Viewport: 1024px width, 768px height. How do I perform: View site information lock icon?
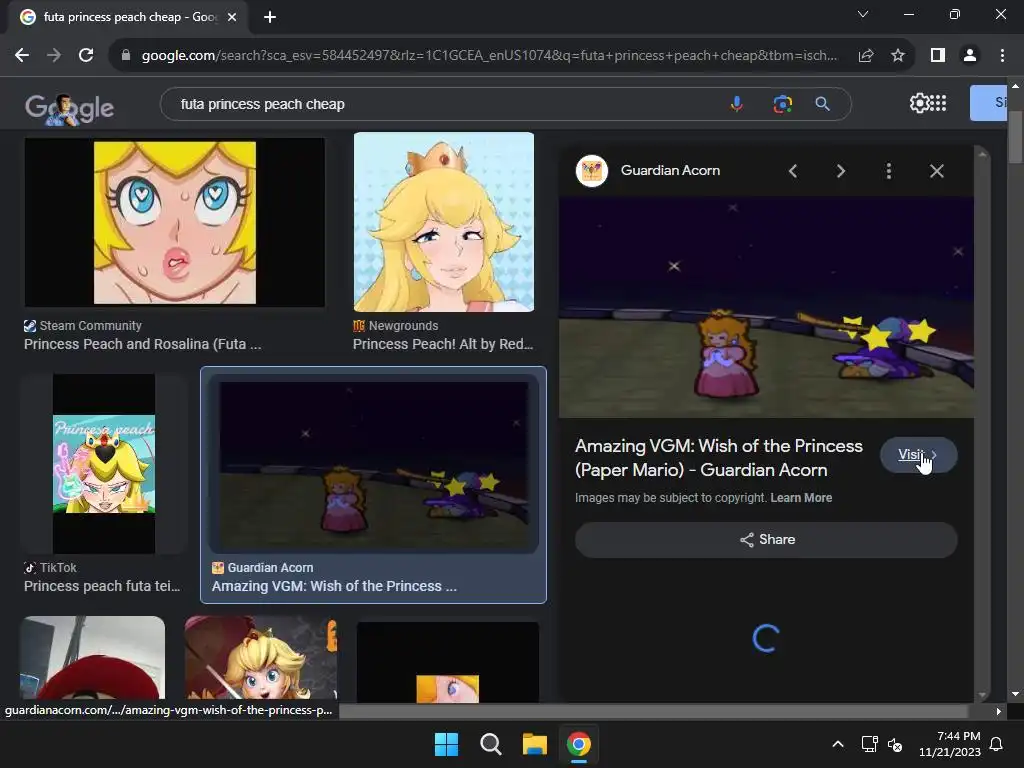tap(126, 56)
